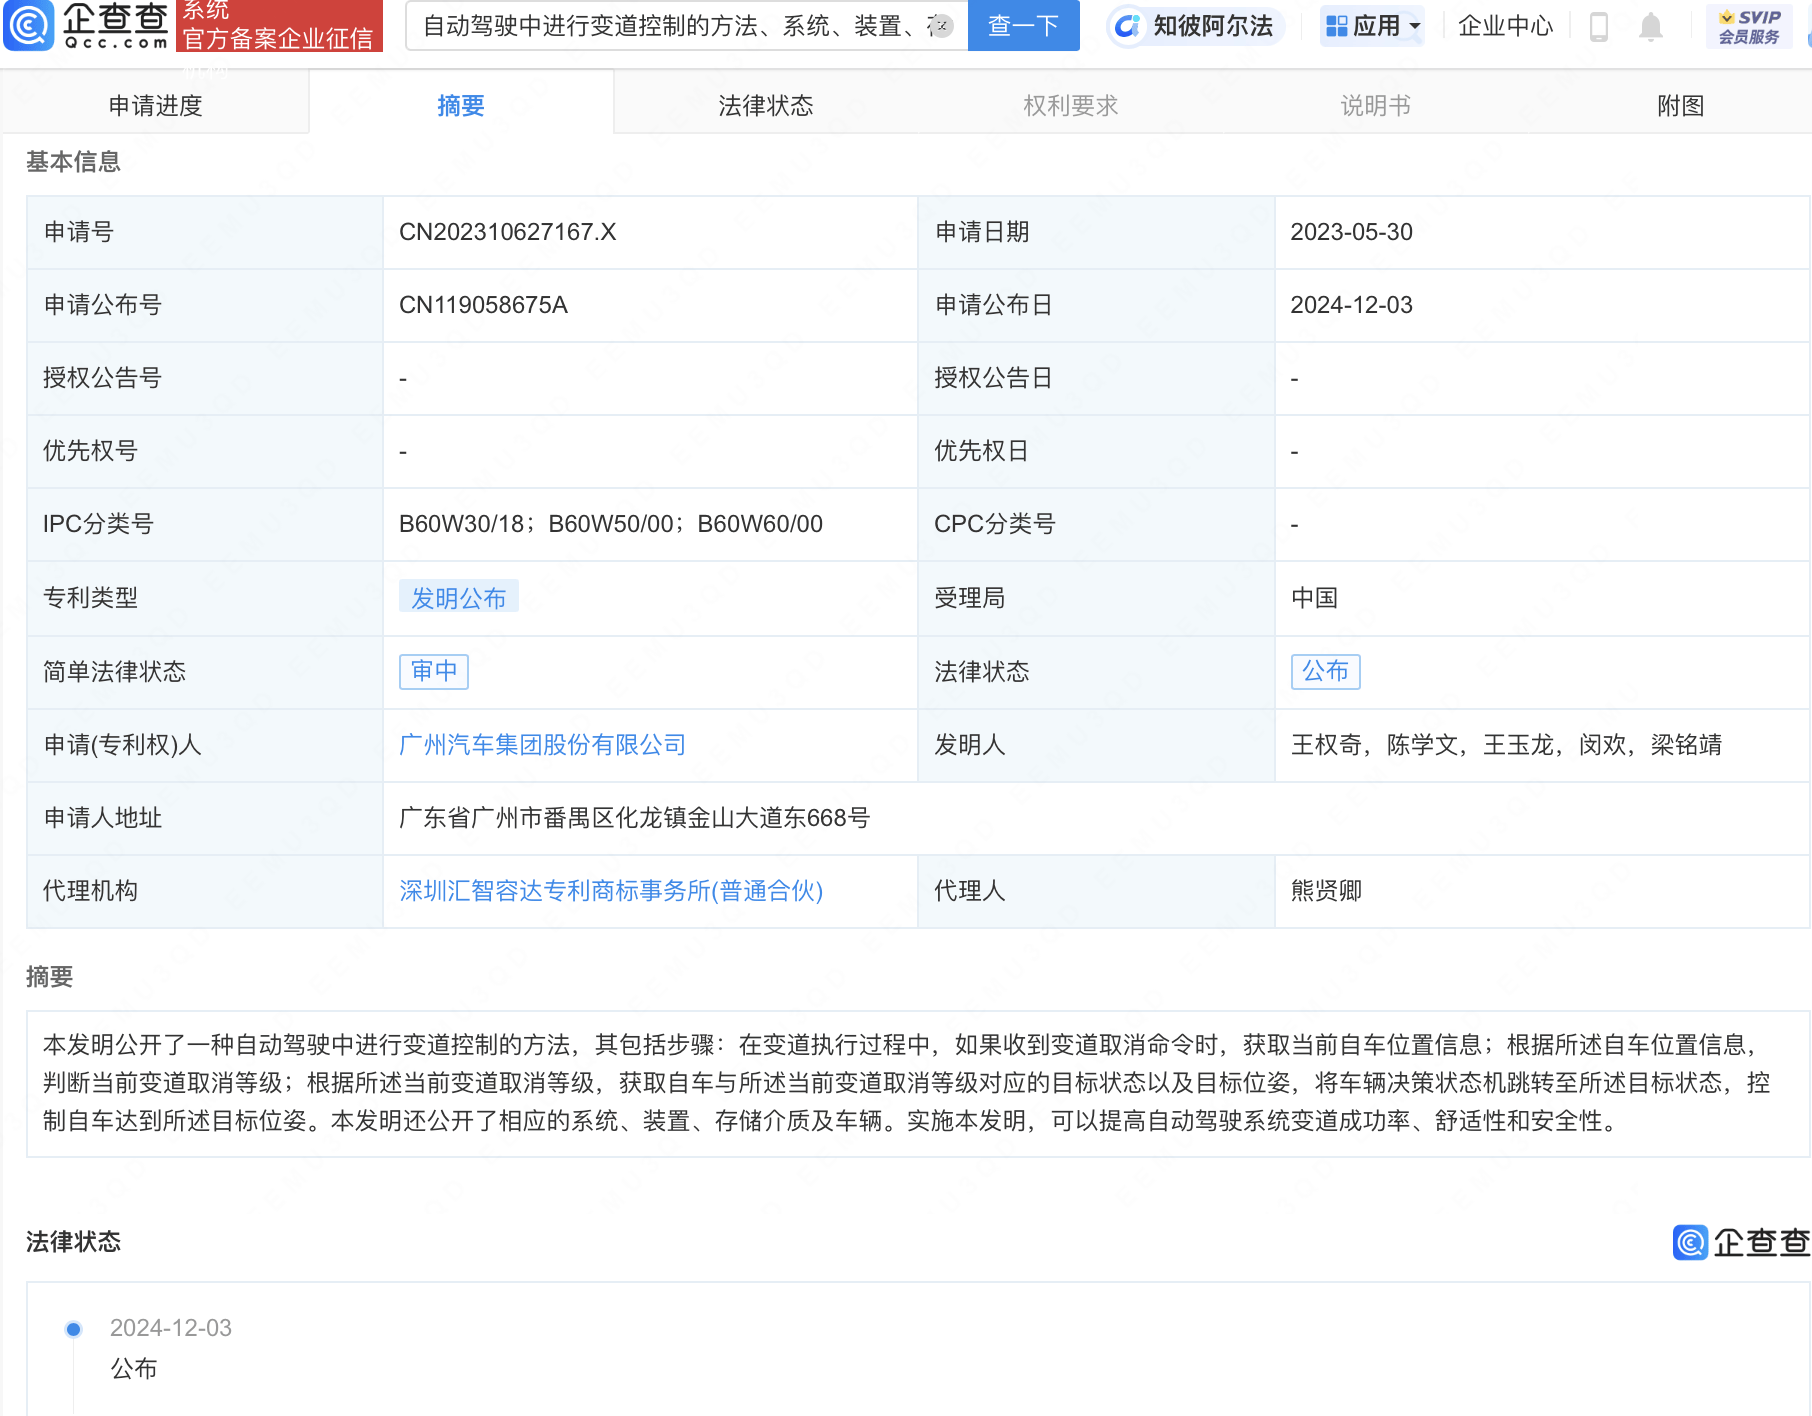1812x1416 pixels.
Task: Select the application number CN202310627167.X
Action: coord(508,232)
